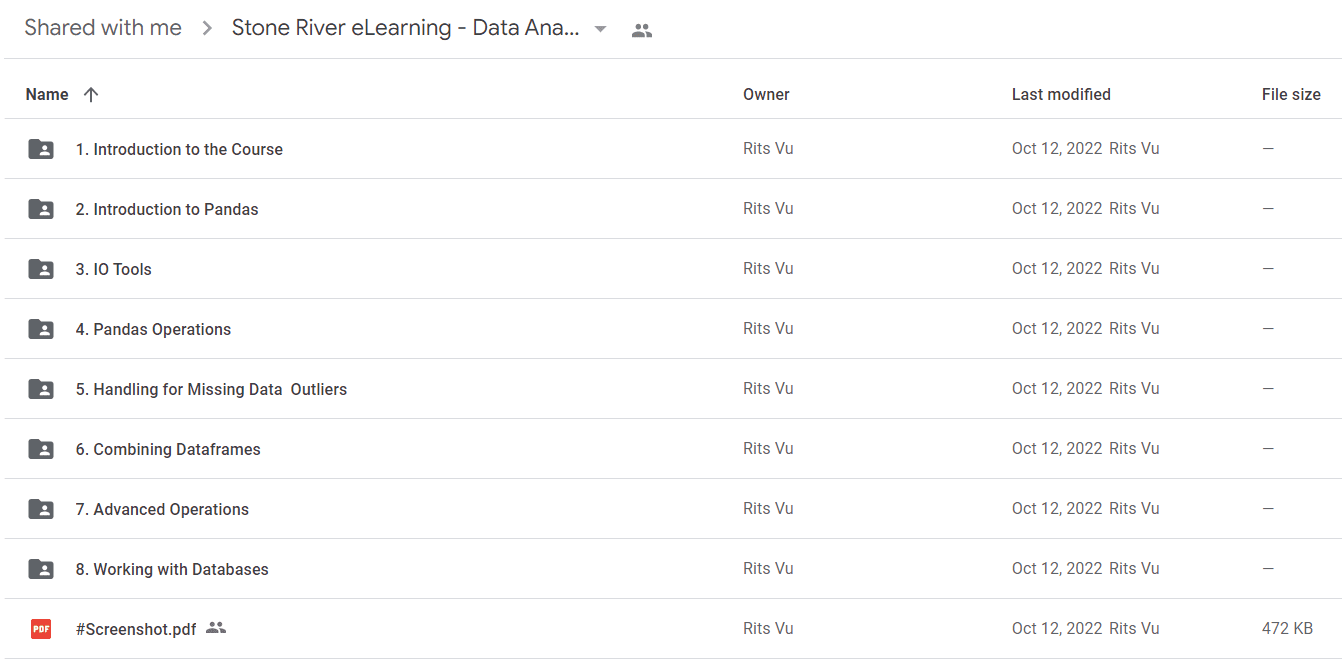
Task: Open the Stone River eLearning folder dropdown arrow
Action: click(600, 29)
